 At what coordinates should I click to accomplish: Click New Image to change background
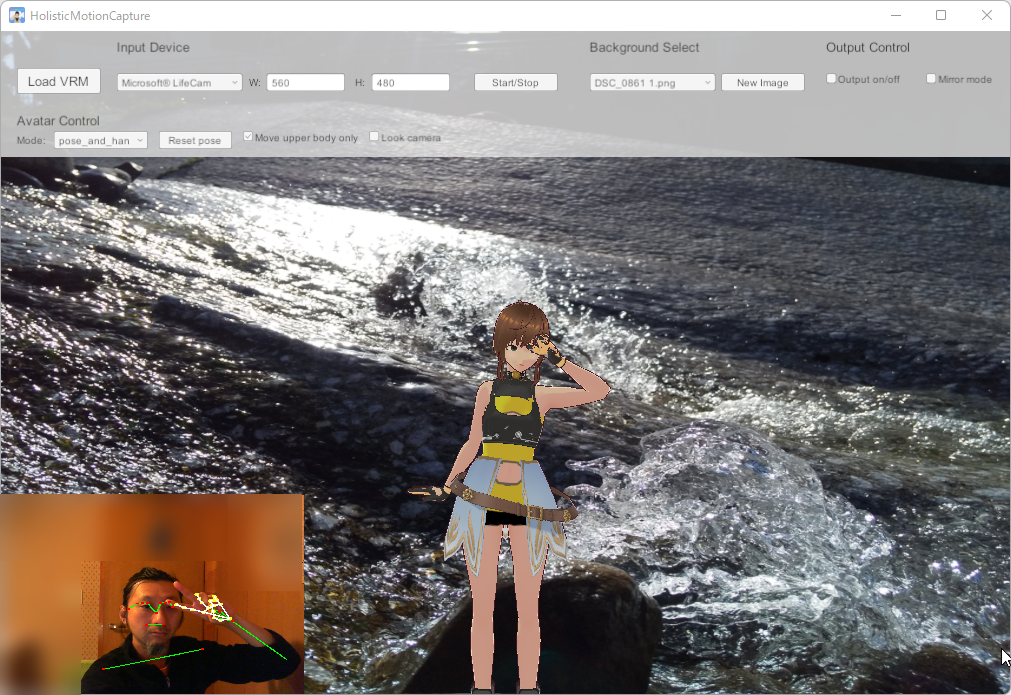[x=762, y=81]
